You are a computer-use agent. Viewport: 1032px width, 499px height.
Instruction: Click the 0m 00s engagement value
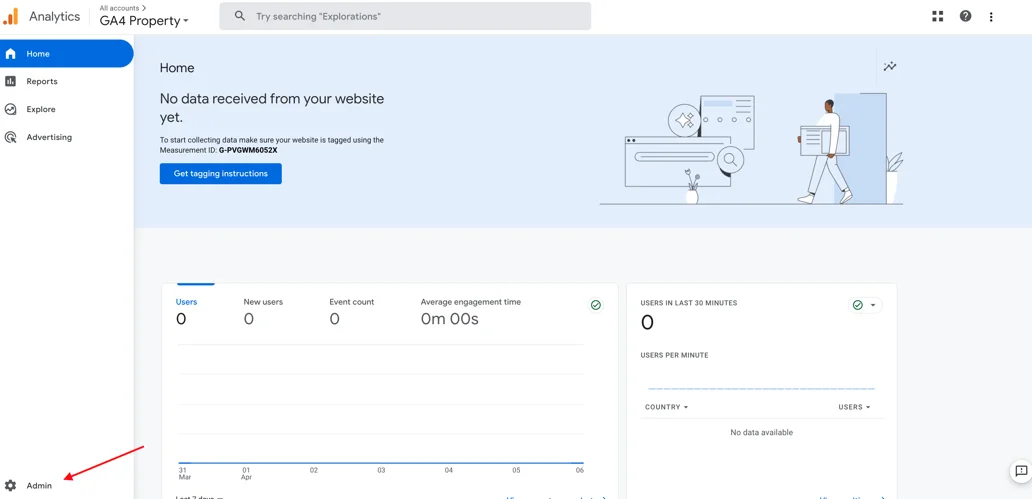(x=450, y=319)
